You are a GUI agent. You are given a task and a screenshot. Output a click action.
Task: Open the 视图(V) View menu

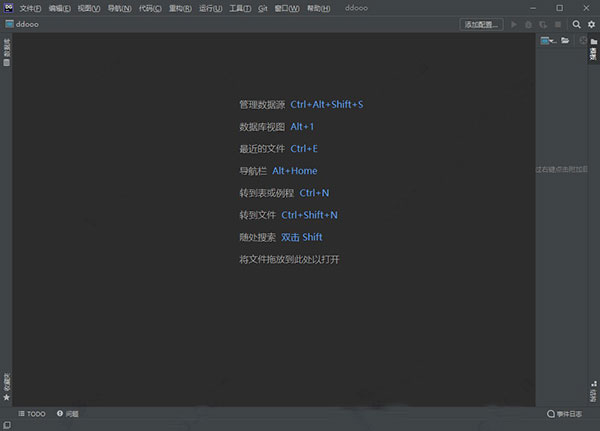pos(89,8)
